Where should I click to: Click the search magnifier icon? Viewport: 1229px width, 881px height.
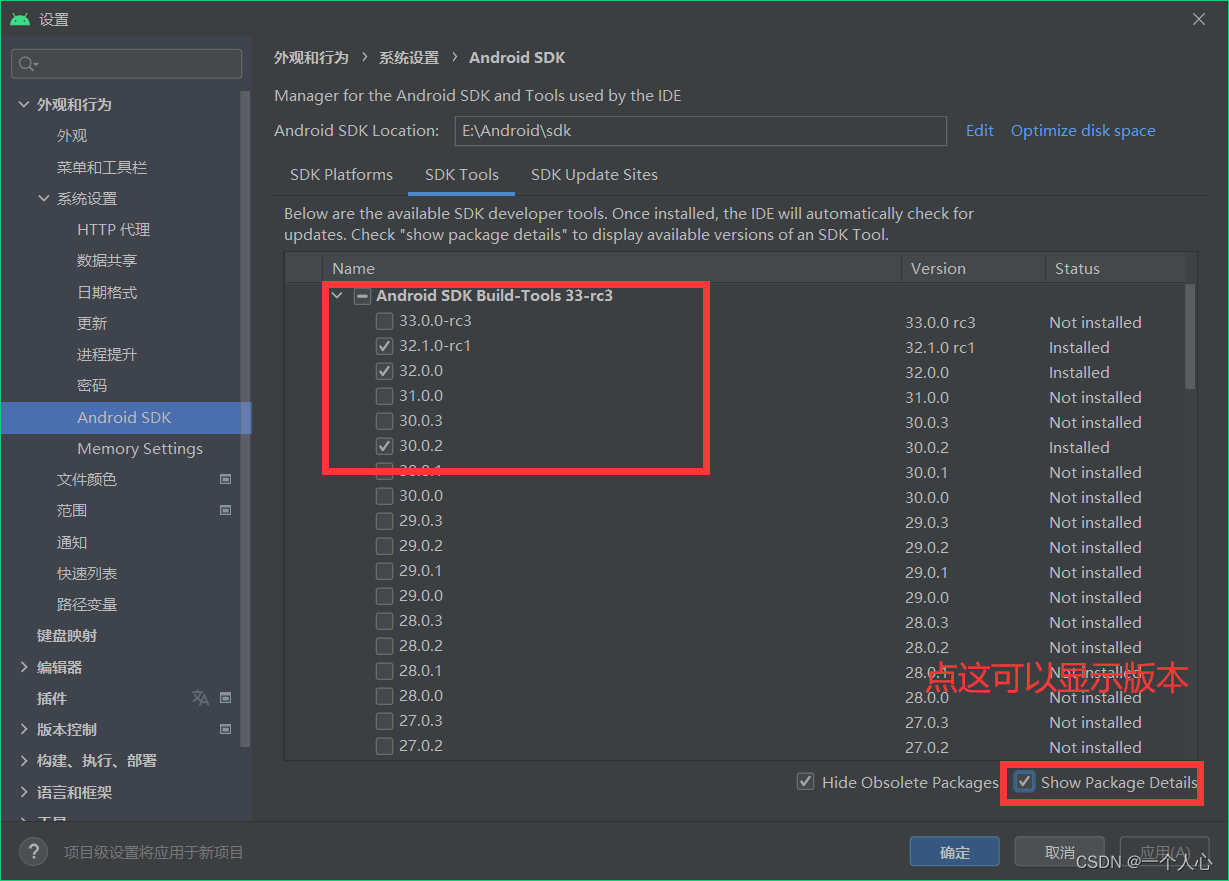26,64
